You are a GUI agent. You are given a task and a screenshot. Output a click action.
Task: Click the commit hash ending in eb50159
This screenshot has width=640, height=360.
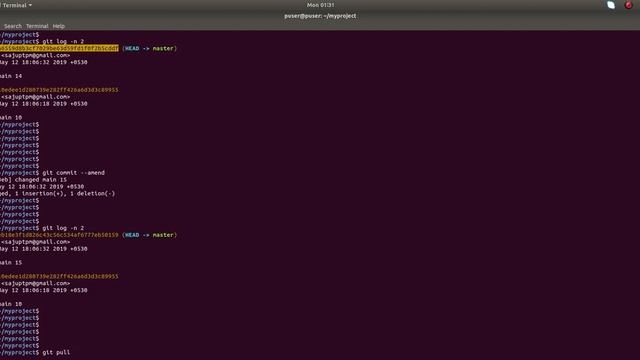click(x=59, y=235)
